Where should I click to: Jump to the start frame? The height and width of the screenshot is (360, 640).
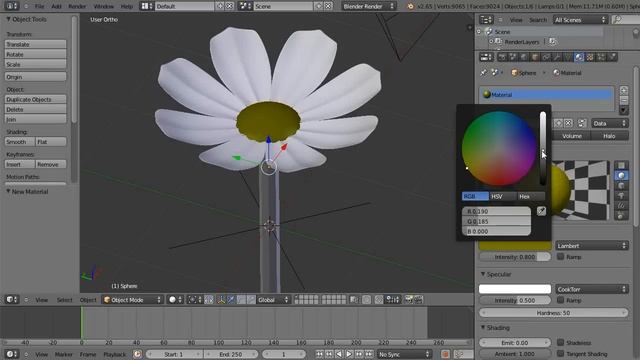click(x=319, y=354)
